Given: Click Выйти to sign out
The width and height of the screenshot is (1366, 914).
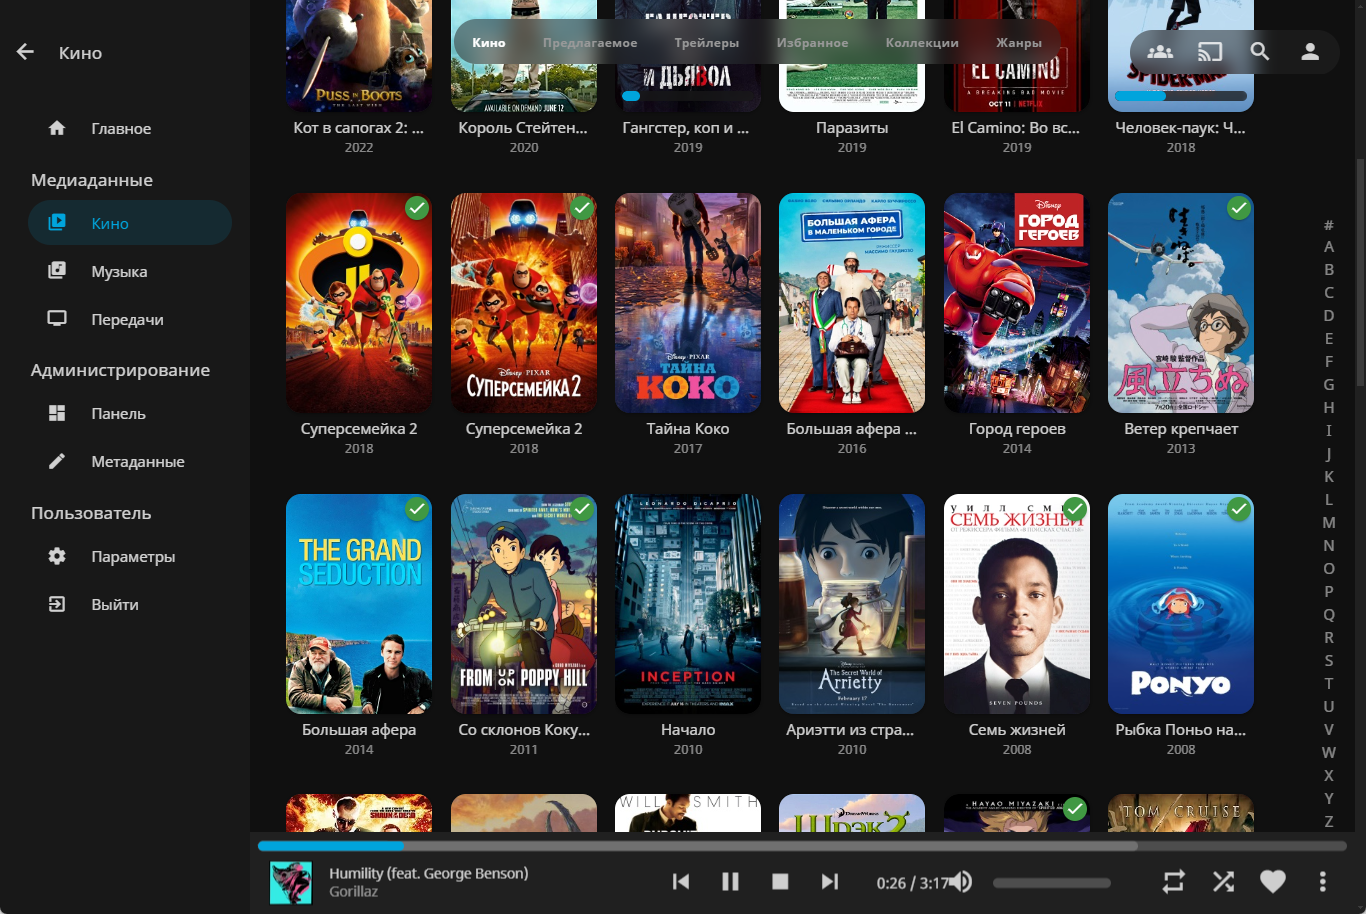Looking at the screenshot, I should 130,604.
